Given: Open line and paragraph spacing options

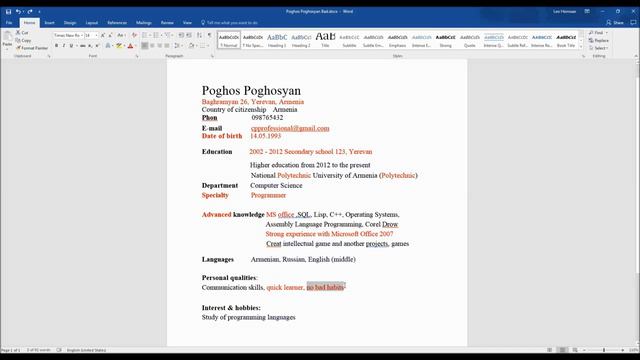Looking at the screenshot, I should (x=178, y=46).
